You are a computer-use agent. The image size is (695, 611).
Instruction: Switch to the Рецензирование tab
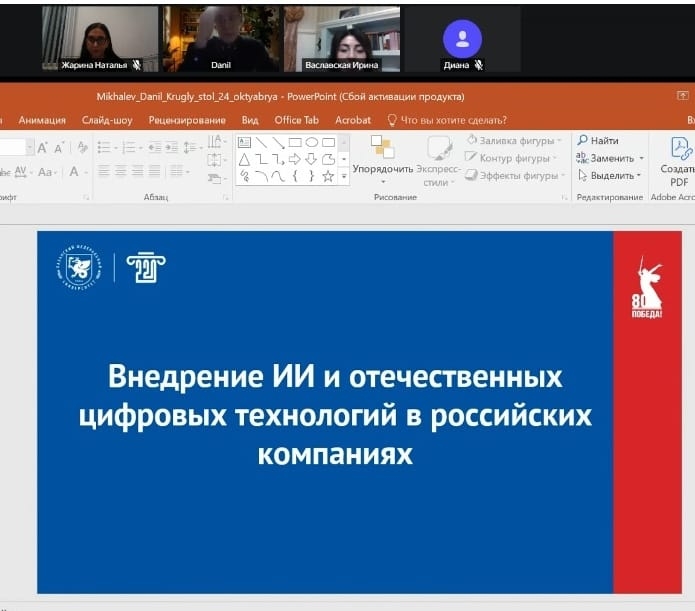(x=189, y=120)
